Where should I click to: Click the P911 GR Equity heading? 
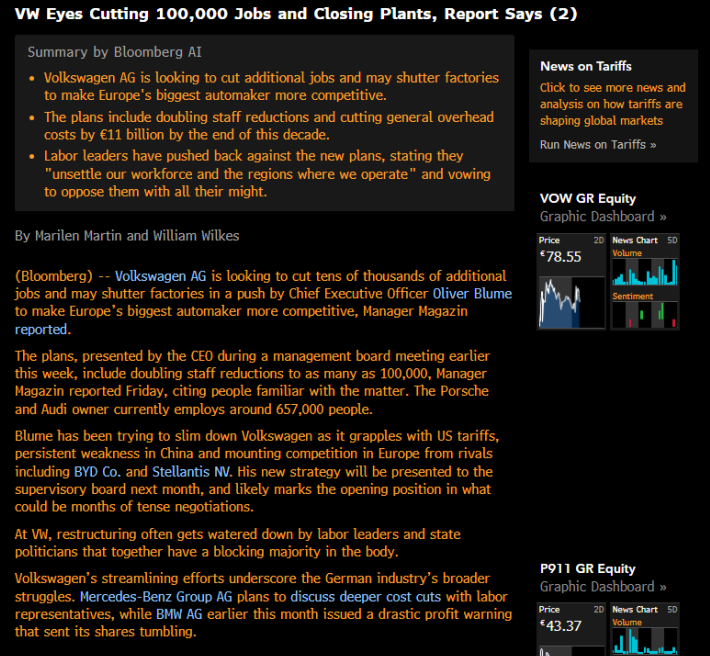(x=588, y=569)
